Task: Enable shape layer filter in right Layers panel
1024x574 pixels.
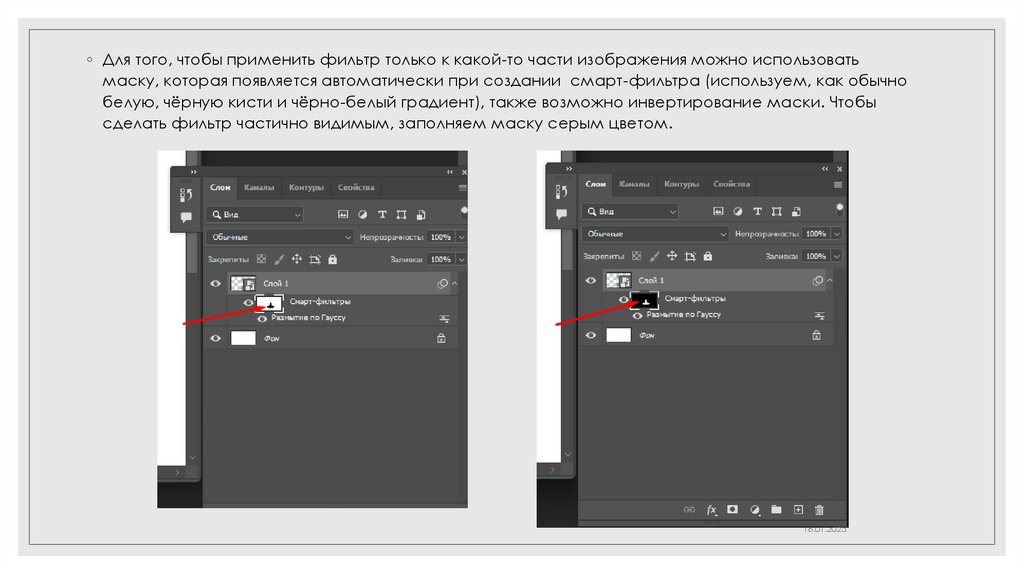Action: tap(776, 211)
